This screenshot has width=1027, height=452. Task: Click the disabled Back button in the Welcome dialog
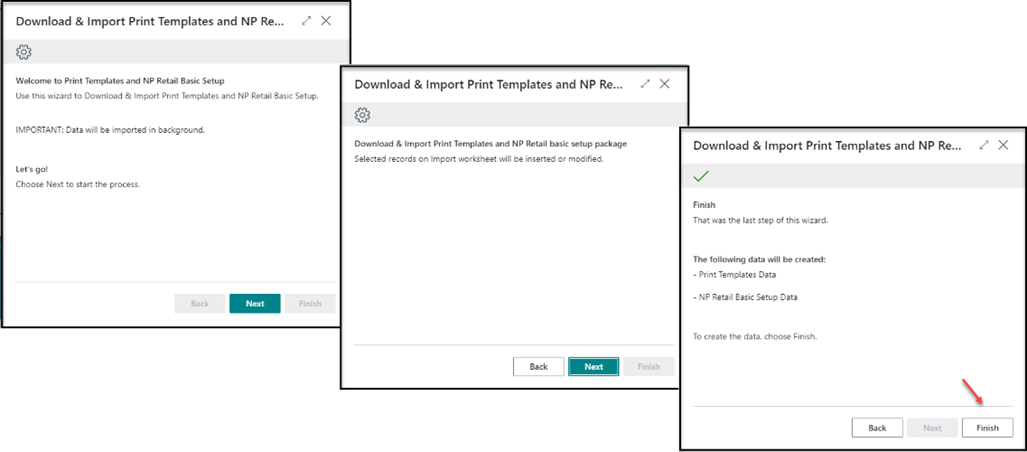pyautogui.click(x=200, y=303)
